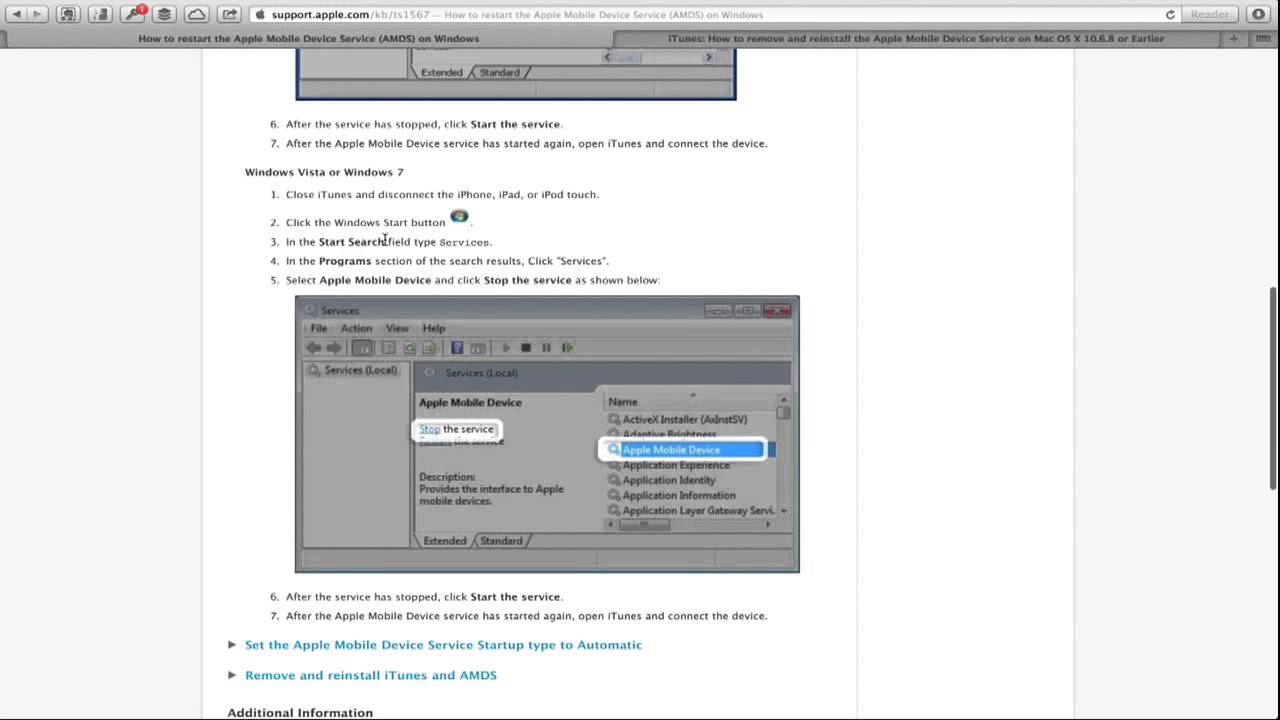The image size is (1280, 720).
Task: Expand Set the Apple Mobile Device Service Startup section
Action: pyautogui.click(x=232, y=645)
